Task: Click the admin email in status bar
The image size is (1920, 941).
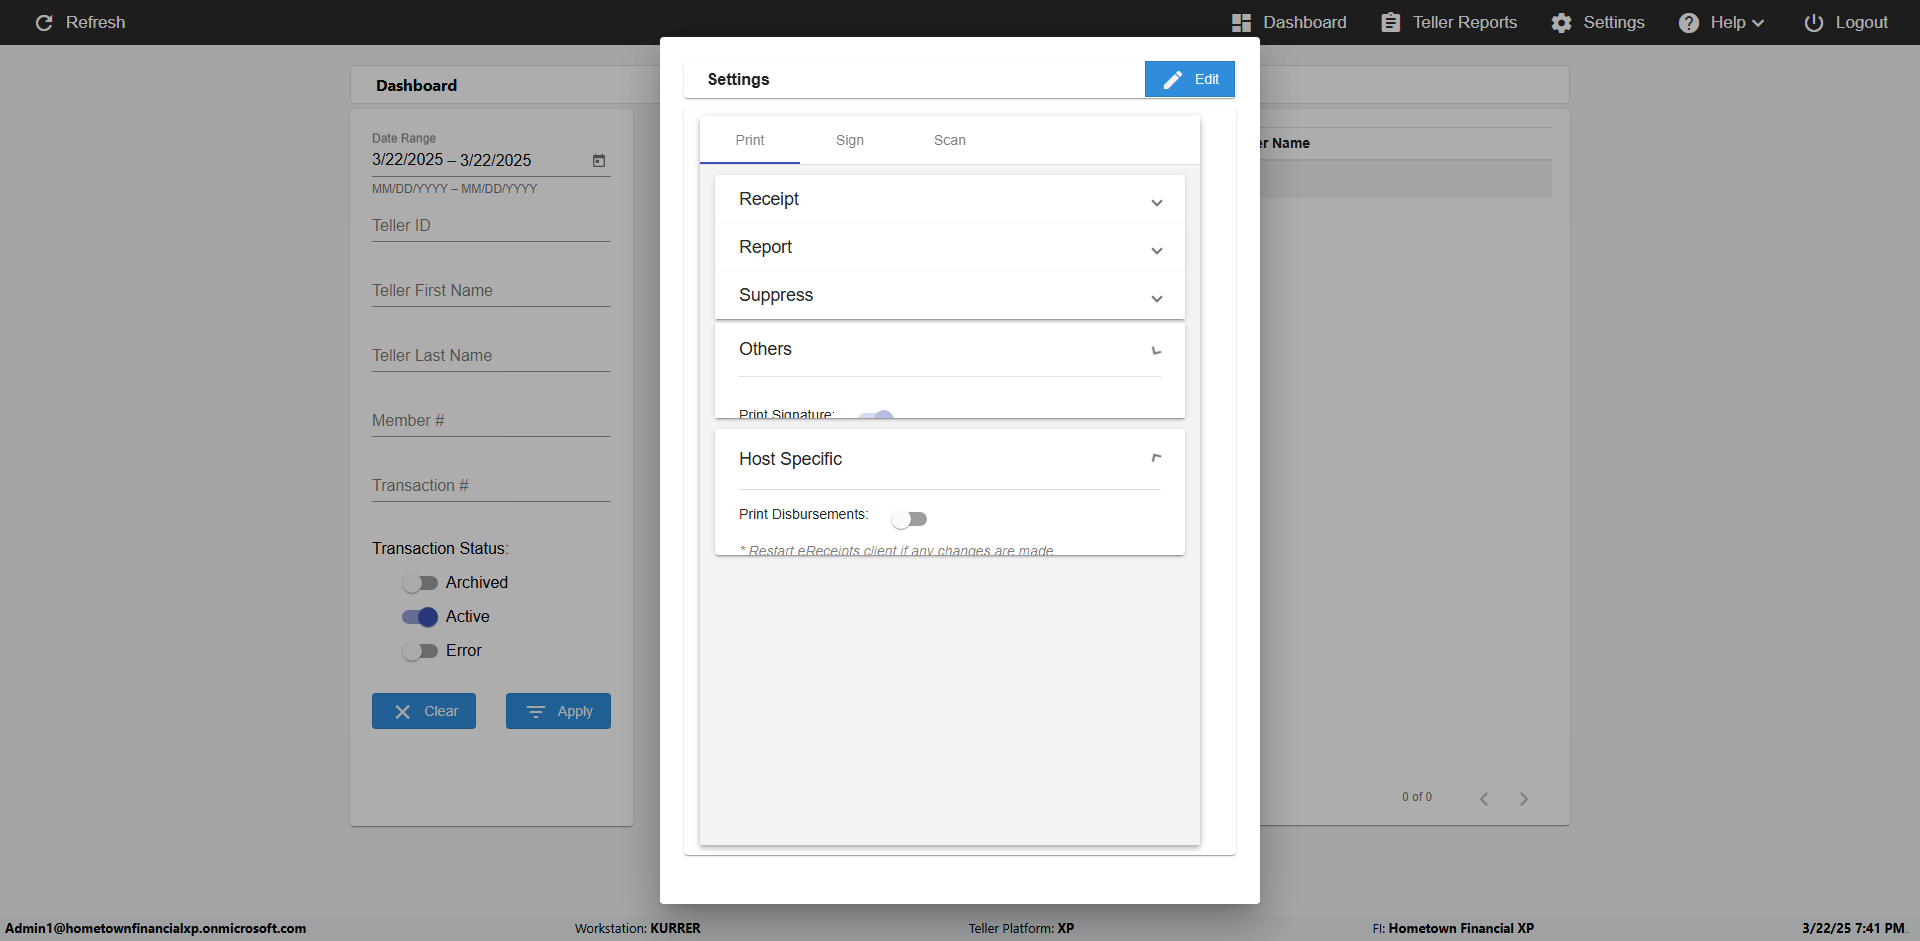Action: (x=156, y=928)
